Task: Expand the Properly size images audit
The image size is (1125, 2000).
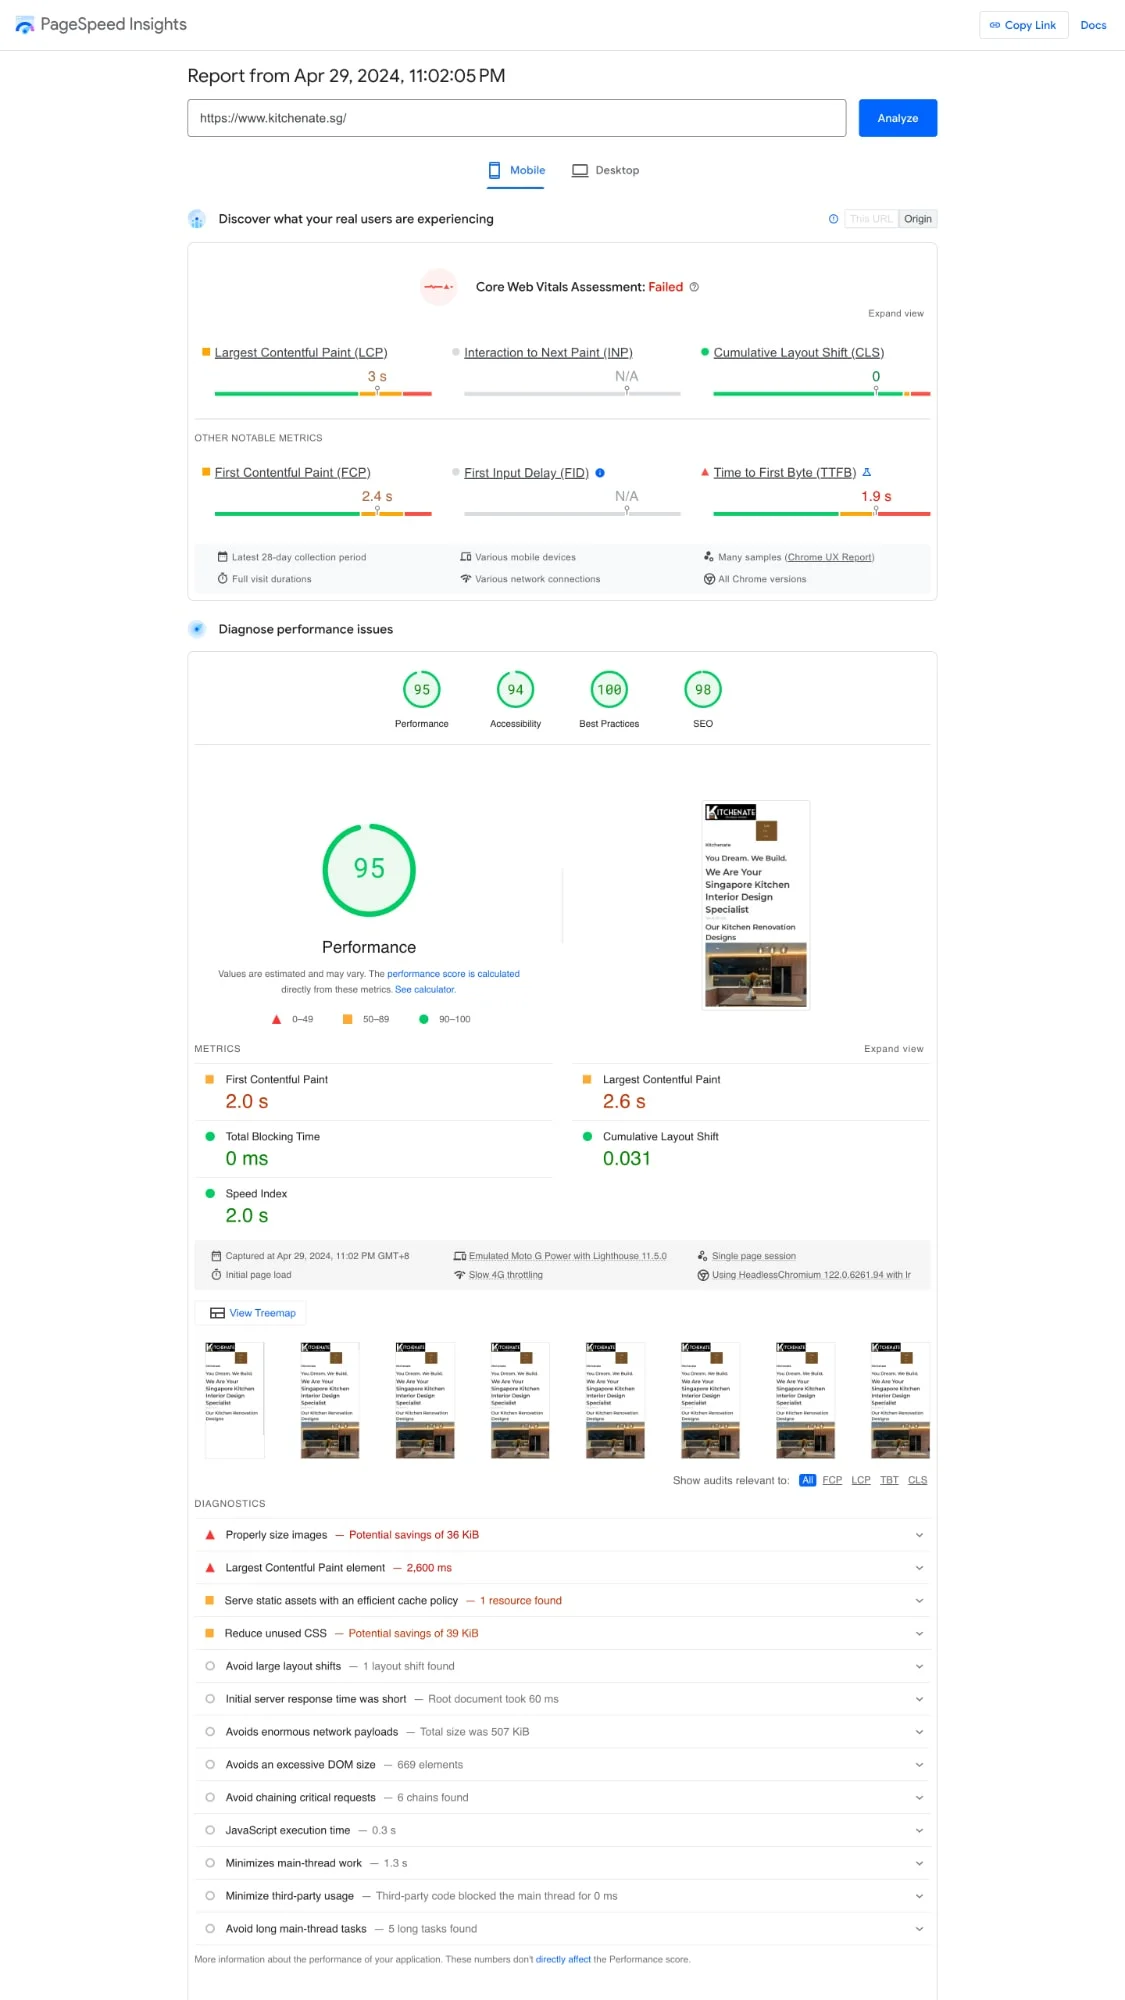Action: [919, 1535]
